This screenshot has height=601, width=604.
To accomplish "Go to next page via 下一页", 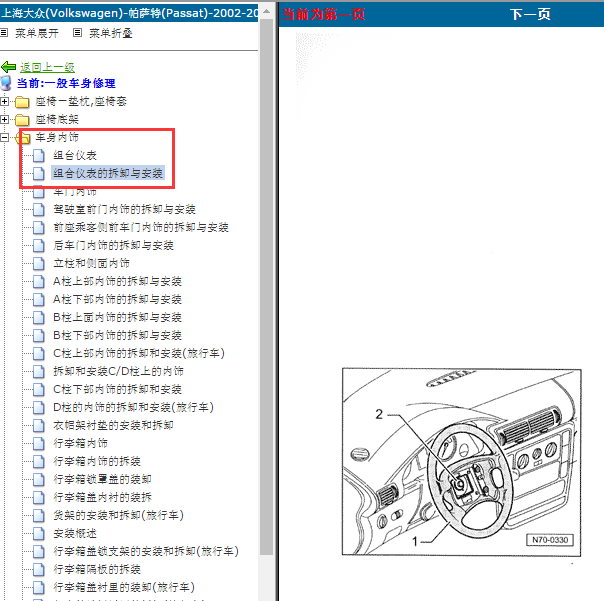I will [x=530, y=15].
